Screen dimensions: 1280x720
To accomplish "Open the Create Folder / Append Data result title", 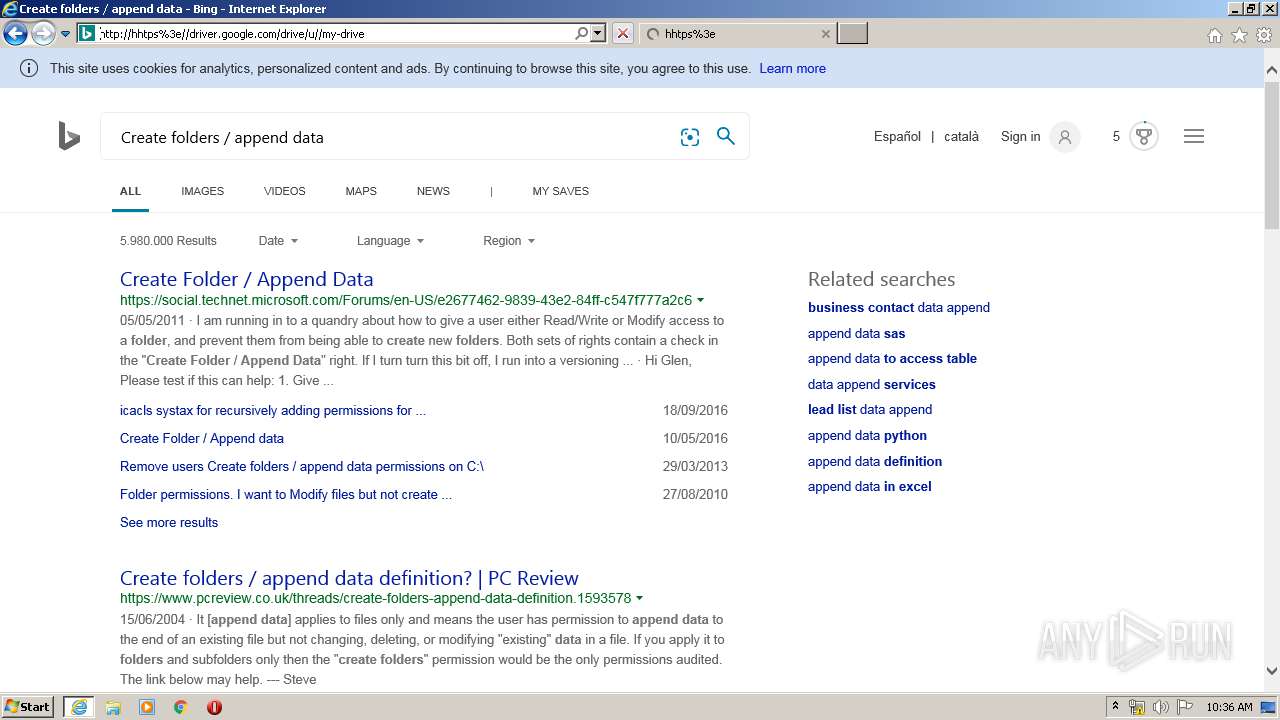I will pos(246,279).
